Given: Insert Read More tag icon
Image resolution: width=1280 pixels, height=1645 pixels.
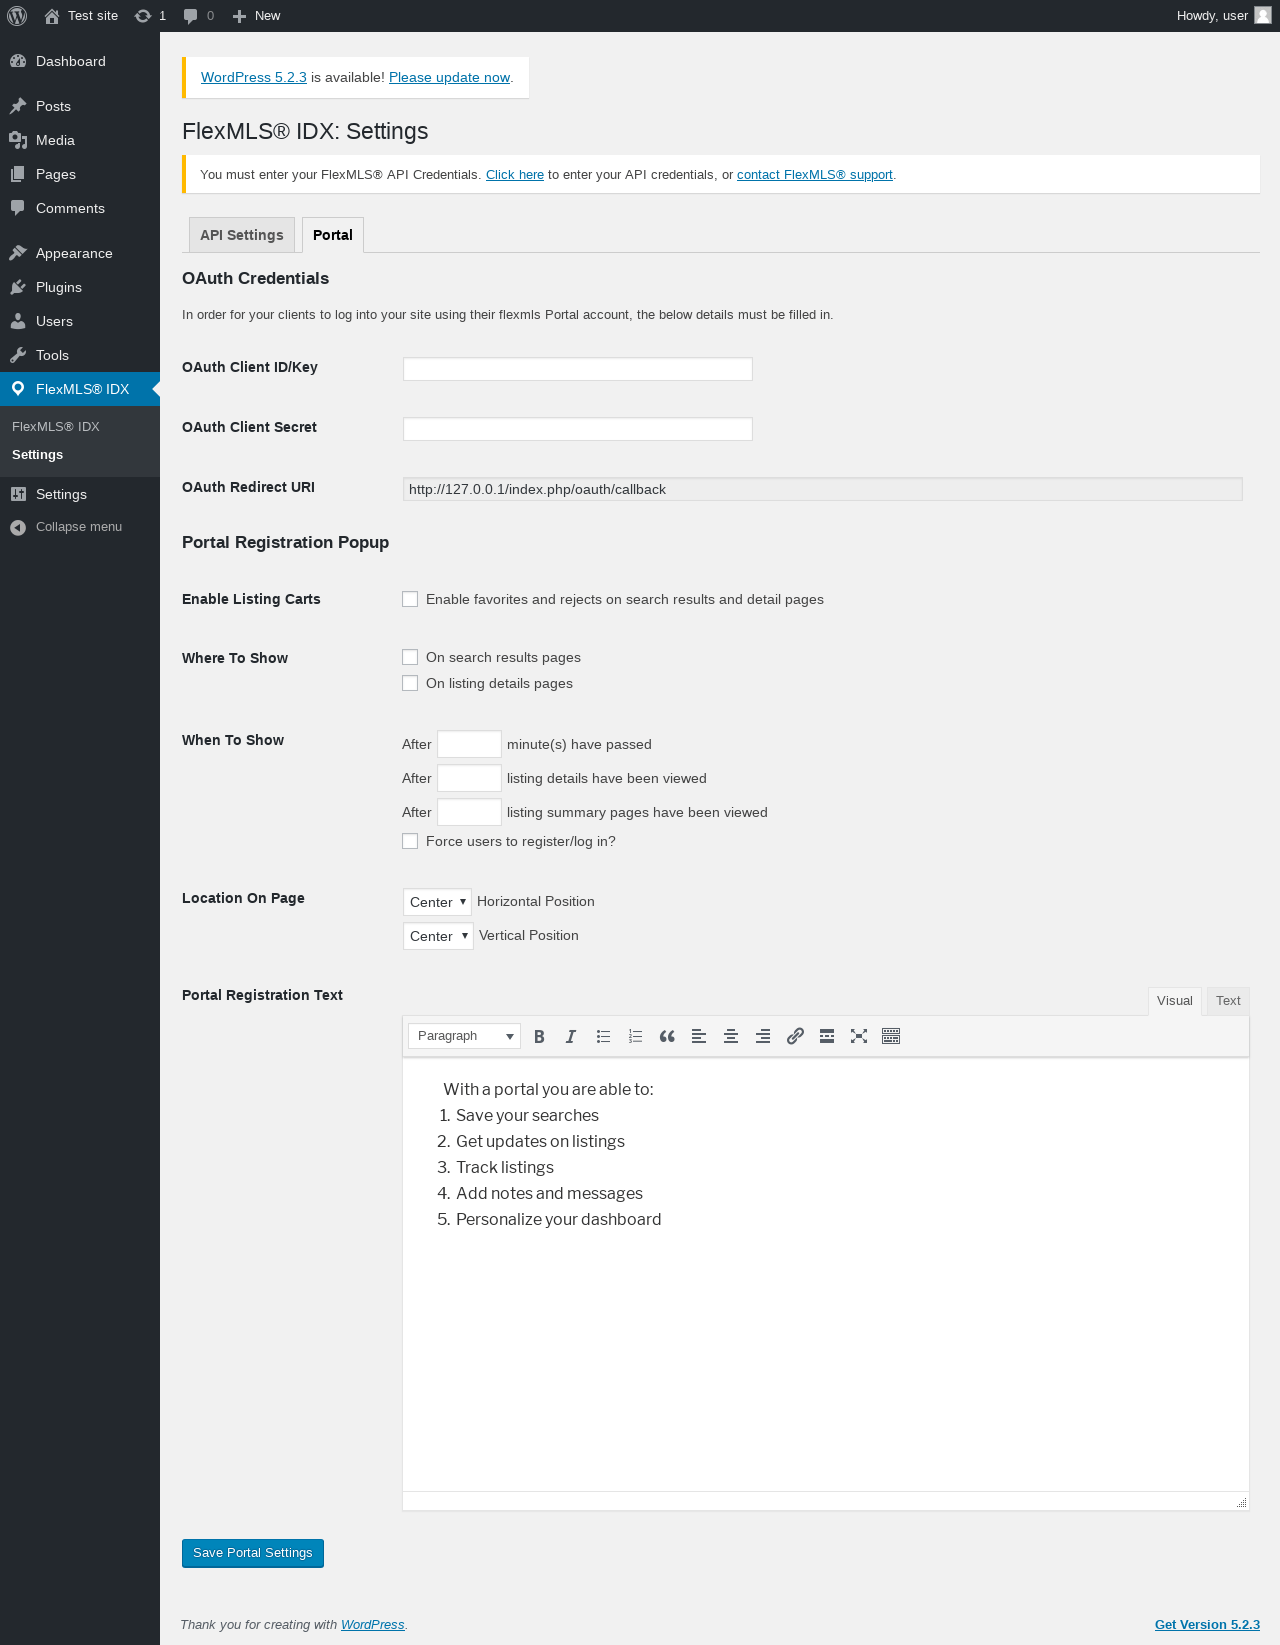Looking at the screenshot, I should click(x=827, y=1036).
